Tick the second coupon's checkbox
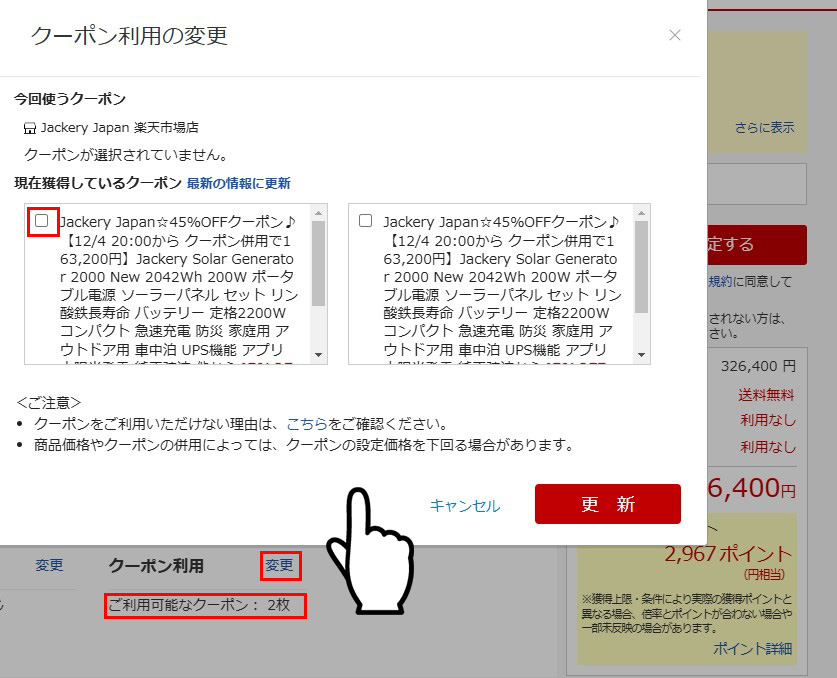Viewport: 837px width, 678px height. (366, 220)
